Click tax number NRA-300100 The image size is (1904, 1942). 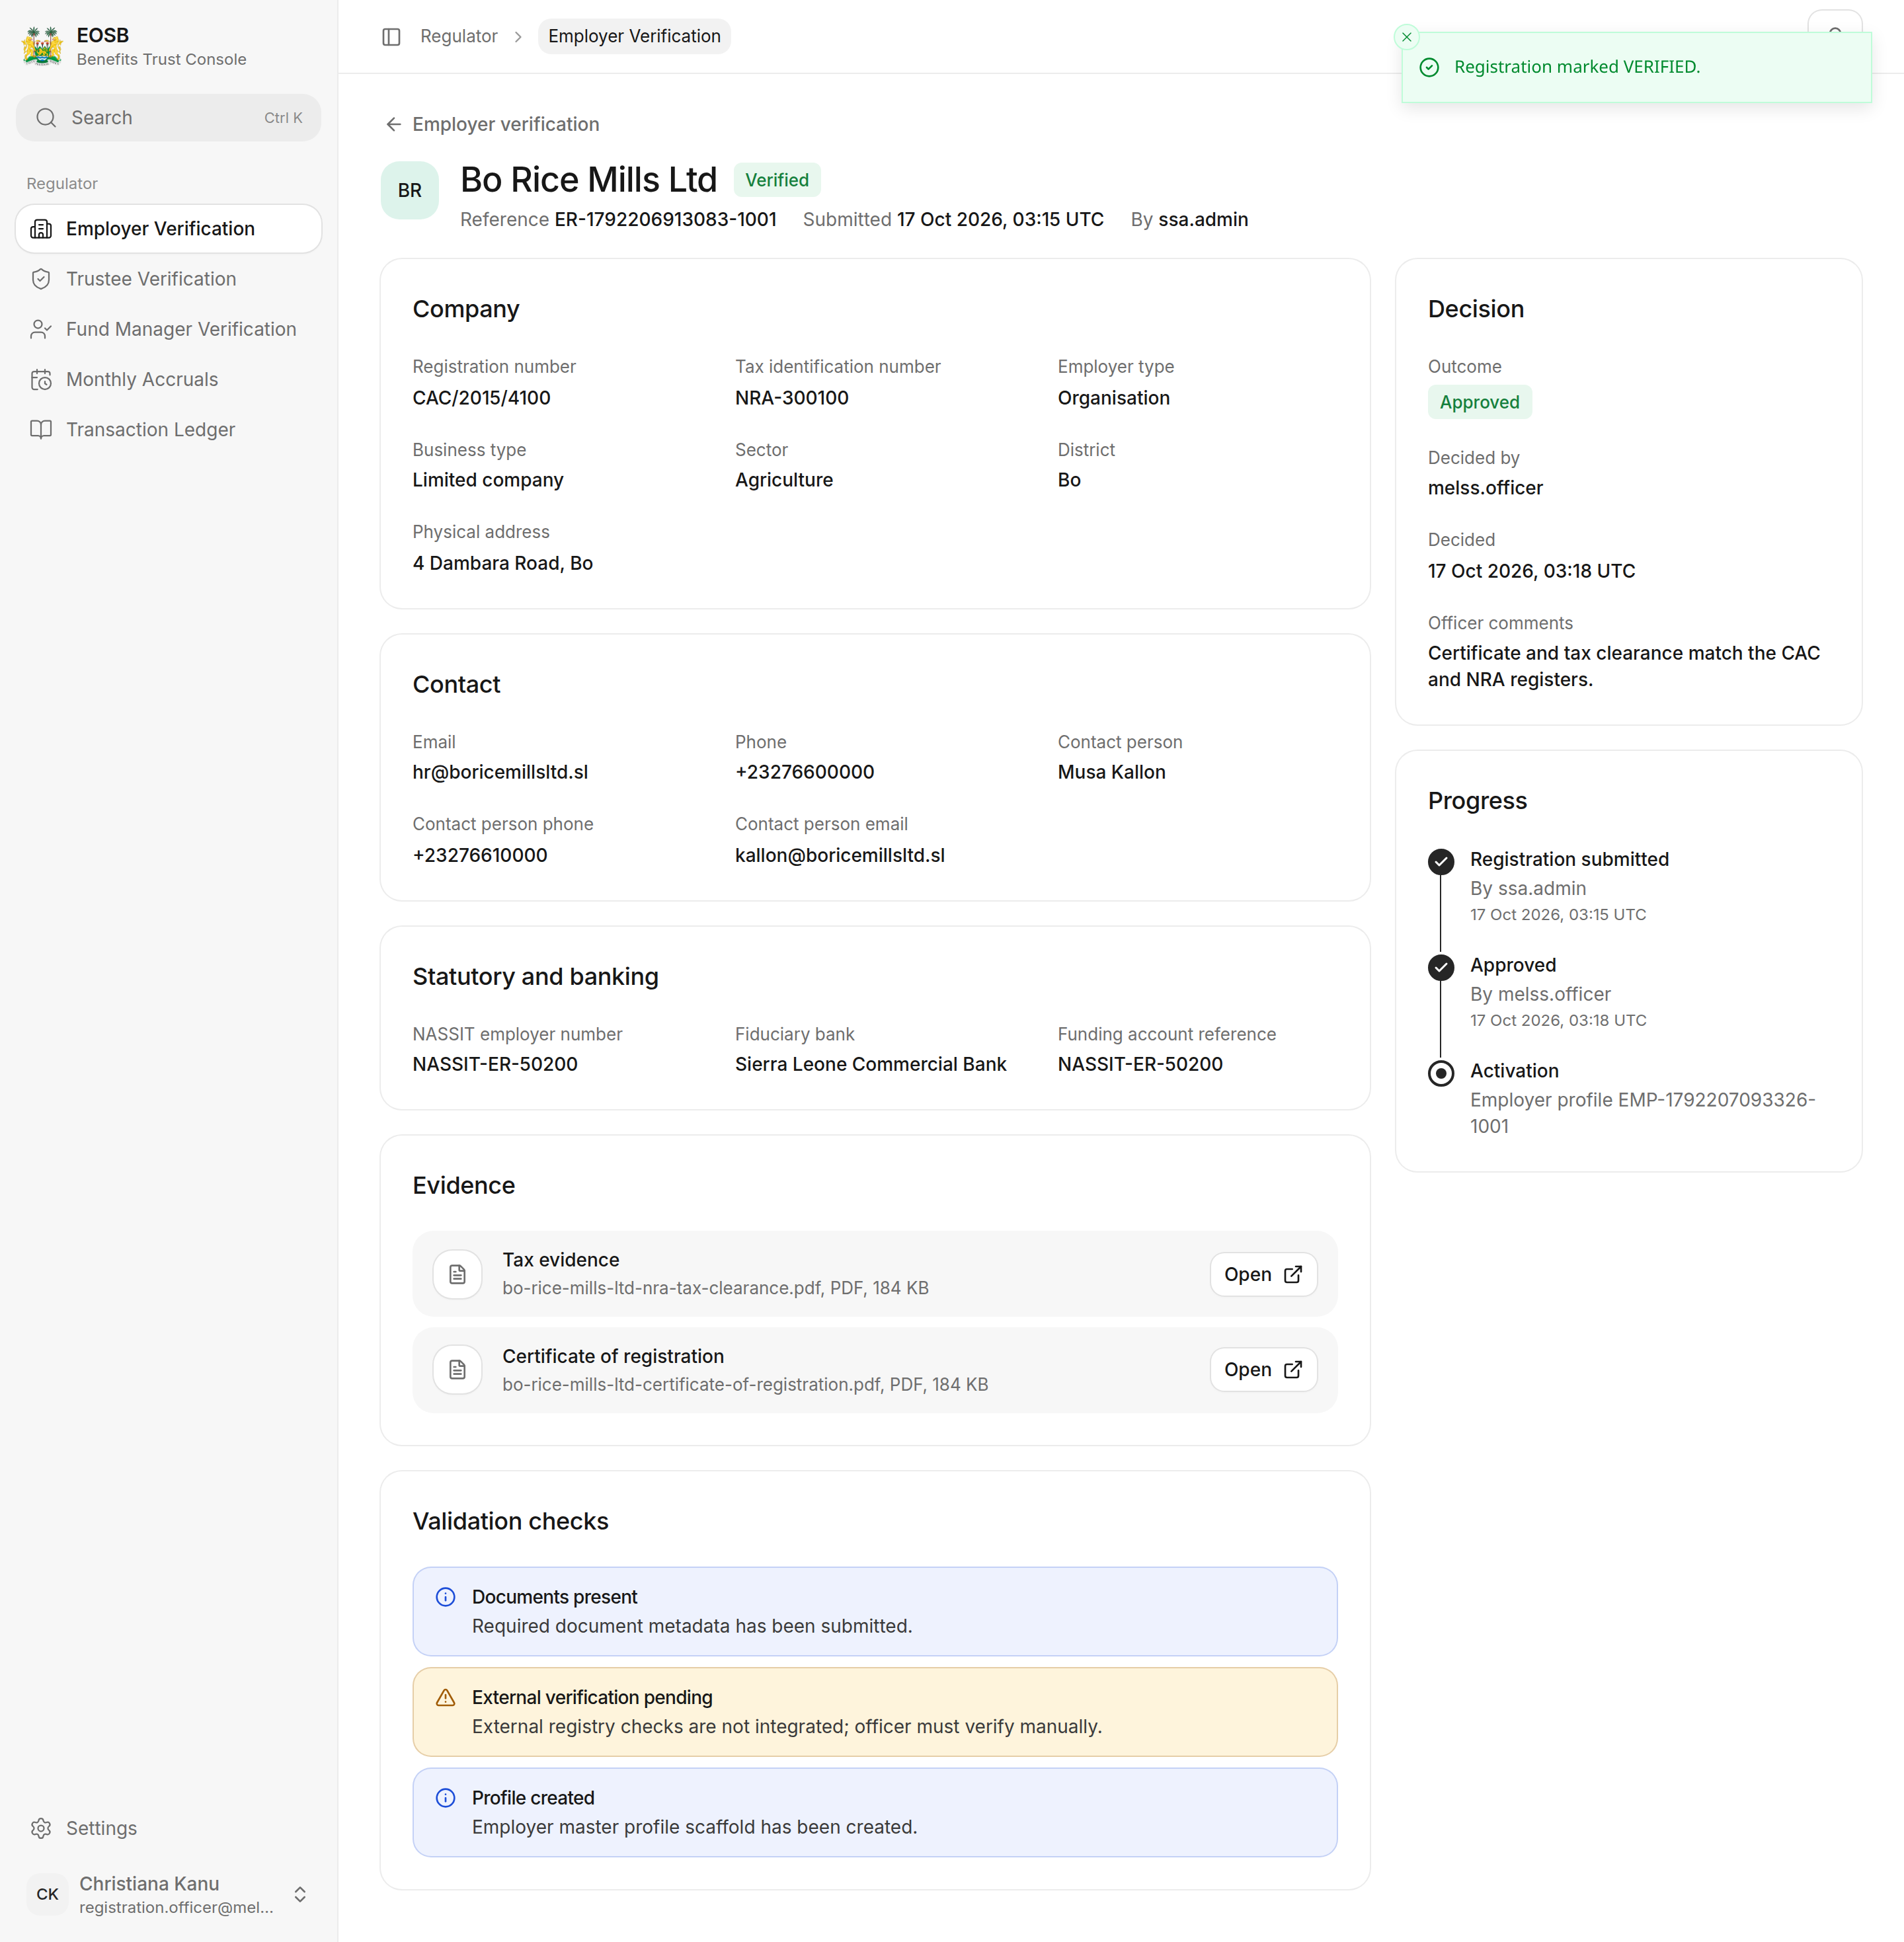click(x=791, y=398)
